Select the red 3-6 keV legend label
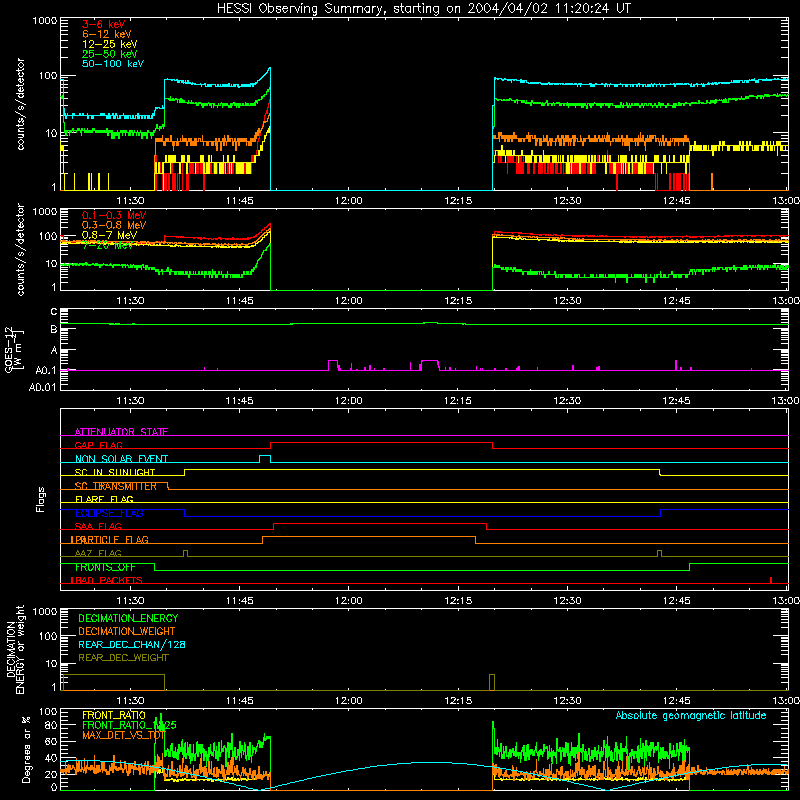 pos(104,24)
